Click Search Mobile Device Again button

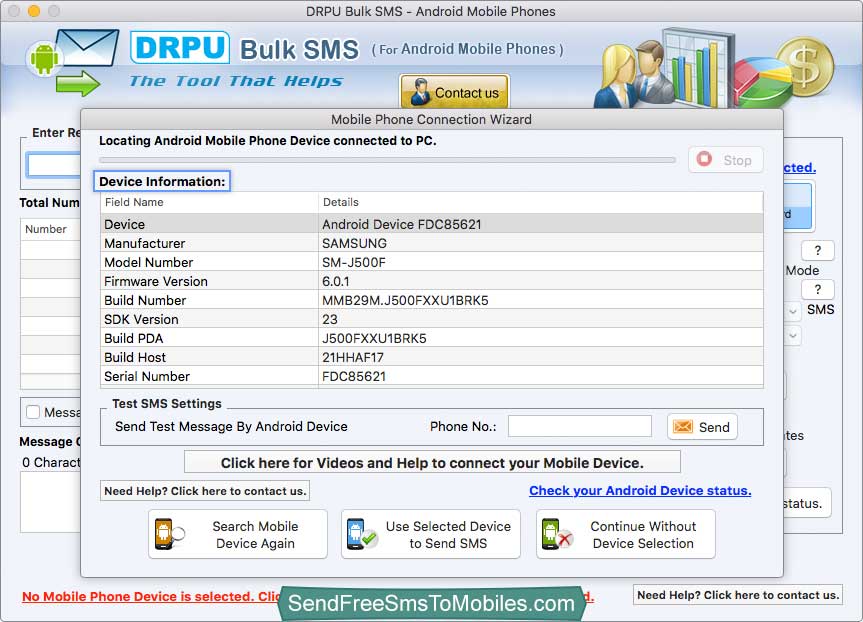238,534
